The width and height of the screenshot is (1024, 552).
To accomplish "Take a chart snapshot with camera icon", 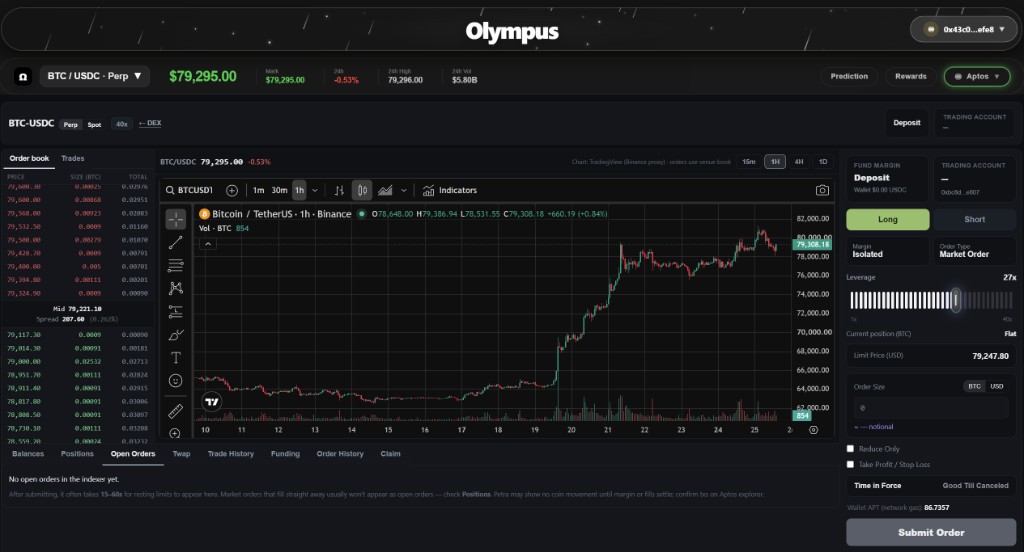I will [x=822, y=190].
